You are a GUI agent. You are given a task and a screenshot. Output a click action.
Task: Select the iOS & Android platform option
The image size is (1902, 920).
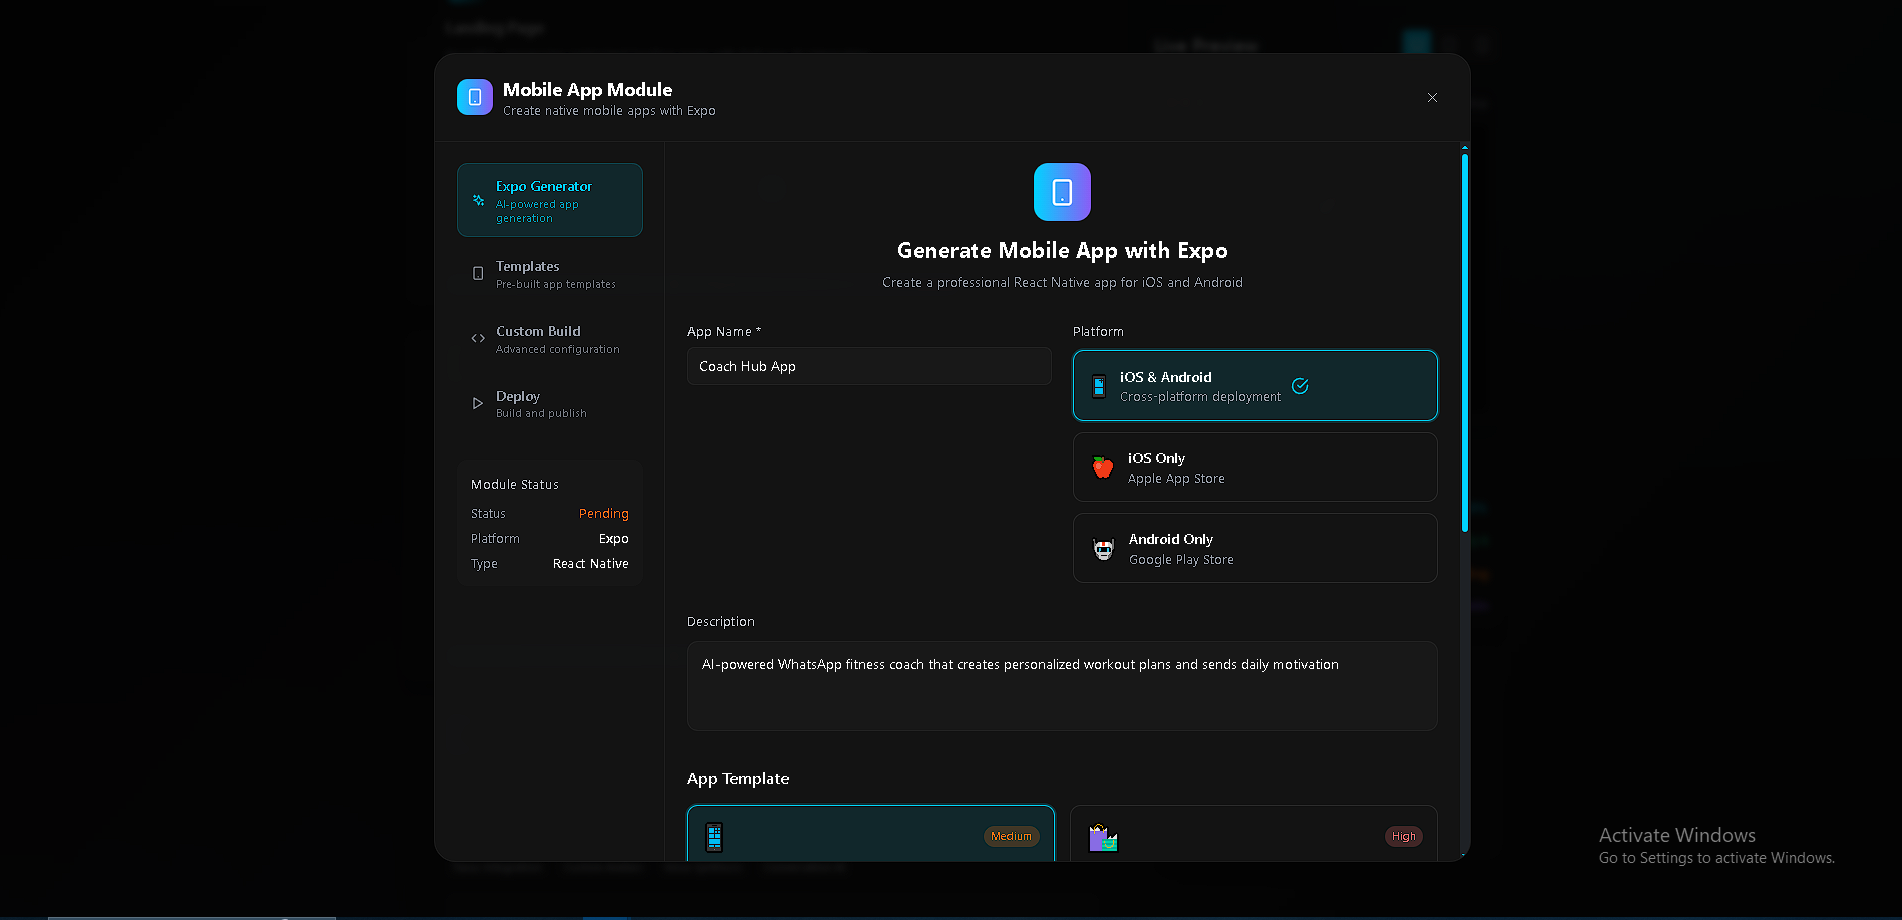1255,386
